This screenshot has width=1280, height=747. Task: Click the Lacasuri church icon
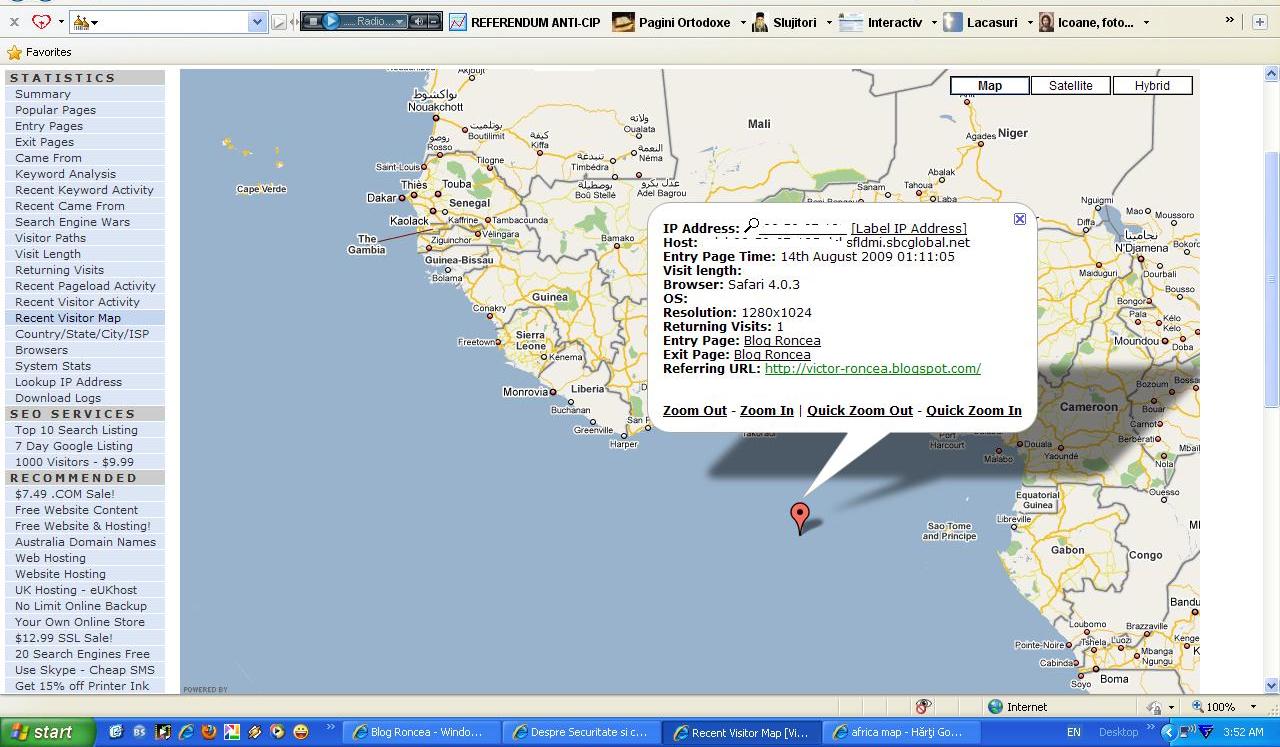click(952, 22)
